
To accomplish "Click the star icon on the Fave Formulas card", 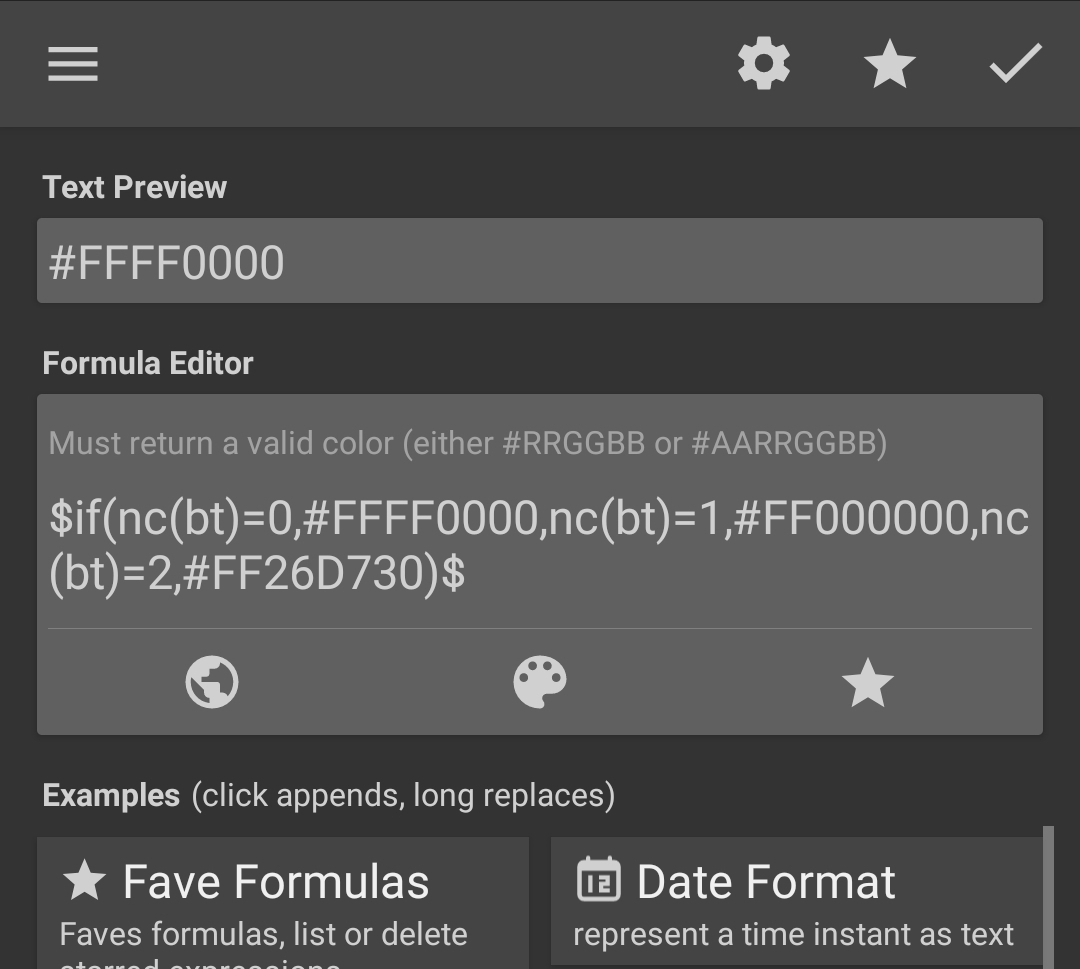I will tap(84, 881).
